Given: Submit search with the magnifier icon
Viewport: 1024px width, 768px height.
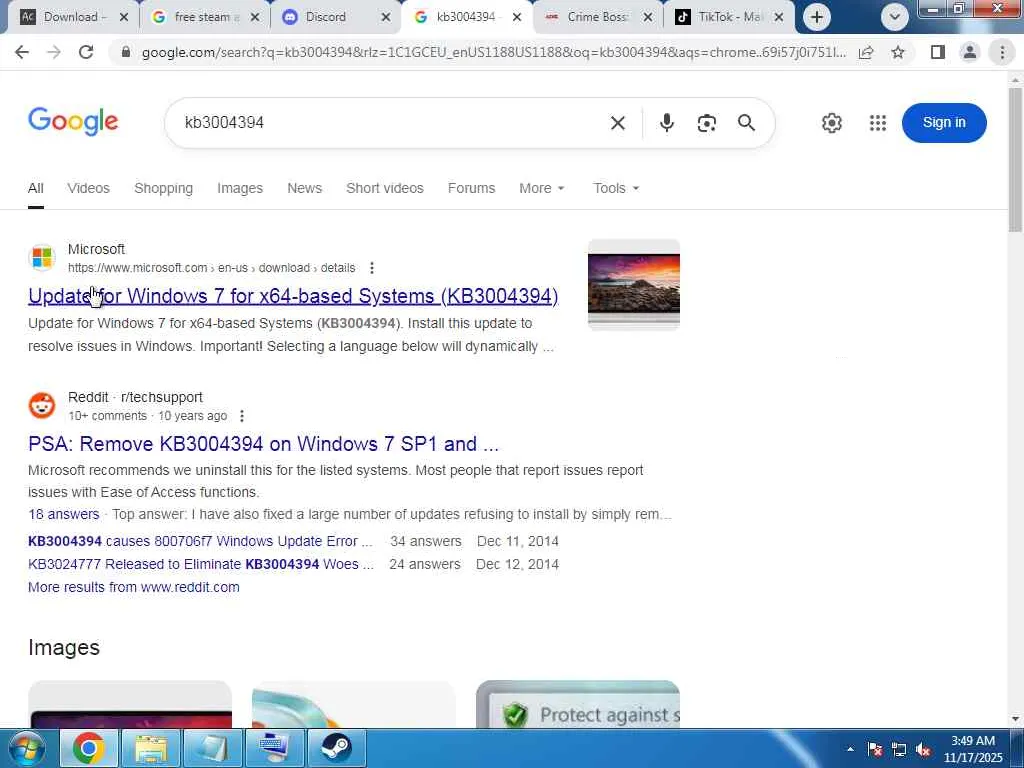Looking at the screenshot, I should click(746, 123).
